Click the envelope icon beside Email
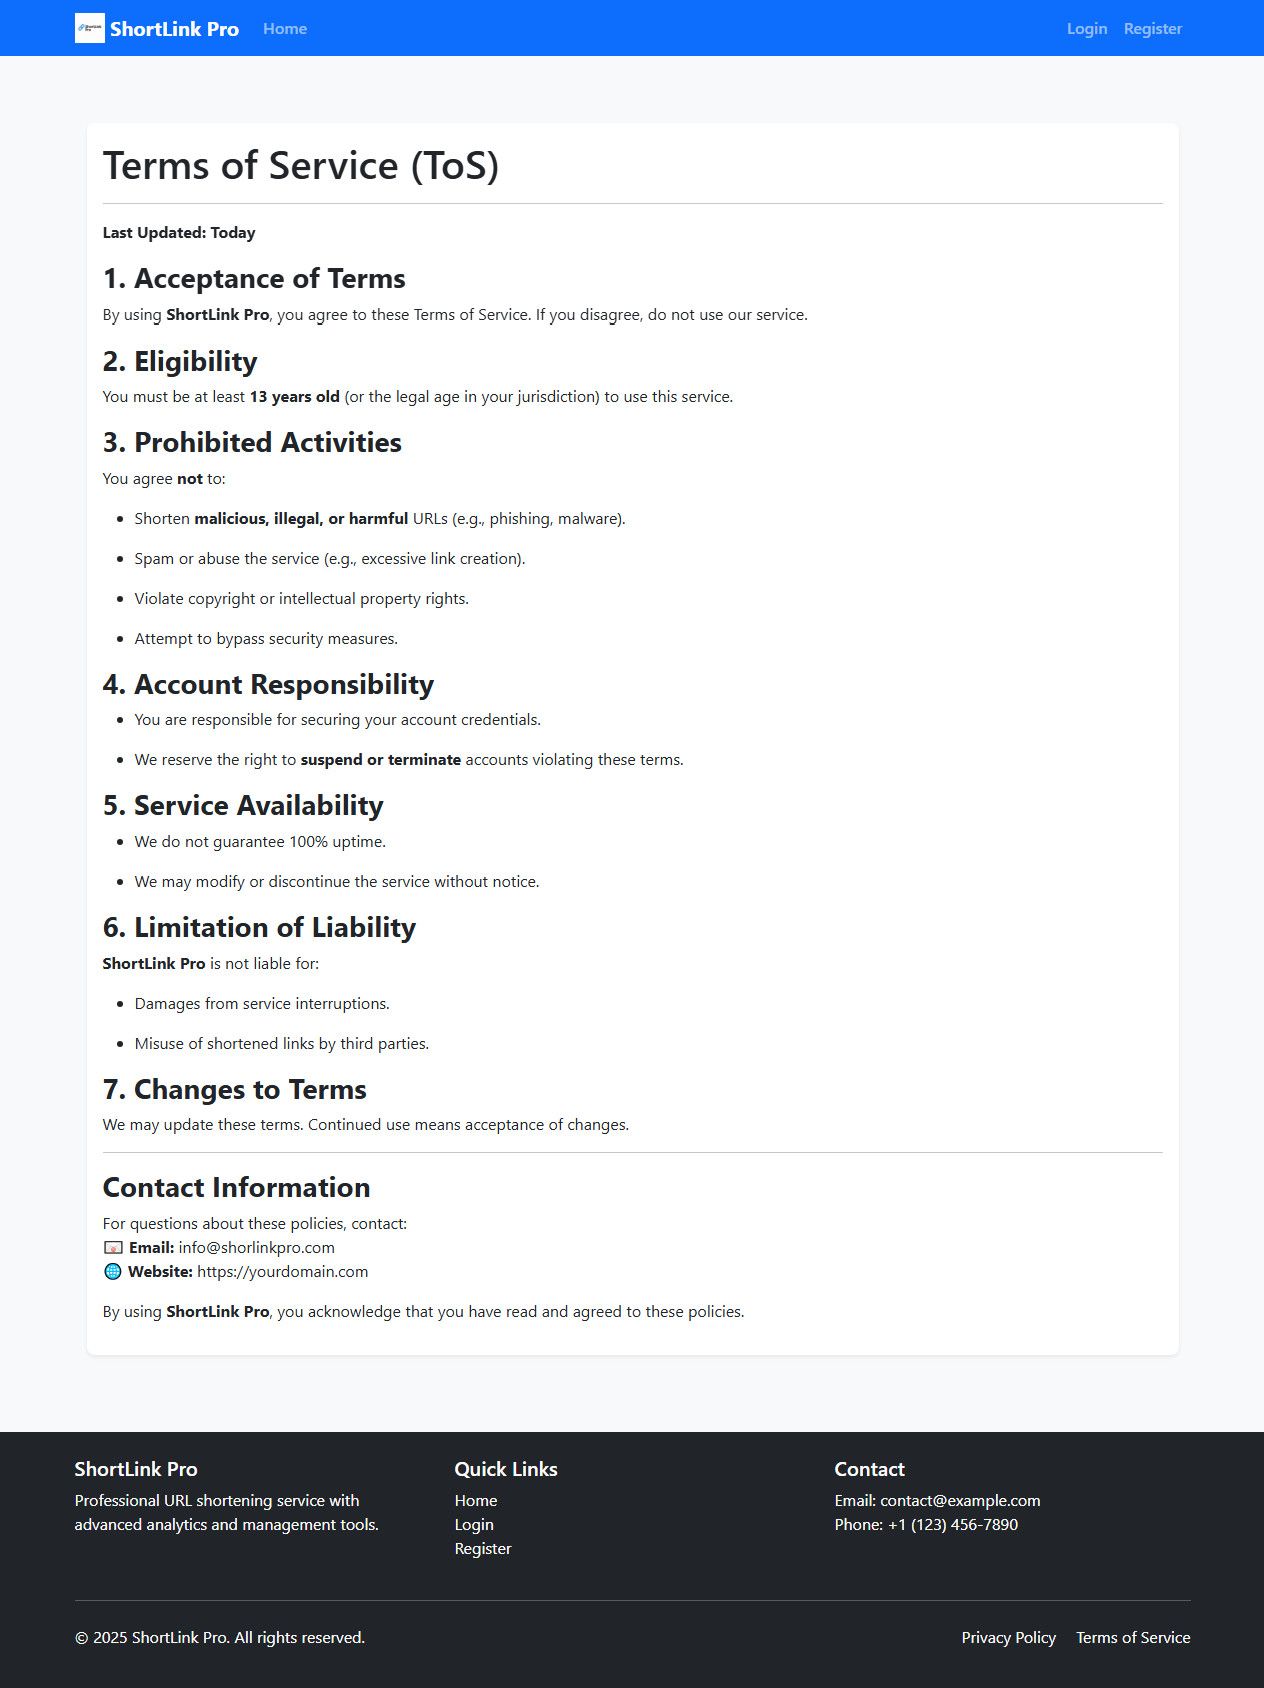Viewport: 1264px width, 1688px height. tap(113, 1248)
